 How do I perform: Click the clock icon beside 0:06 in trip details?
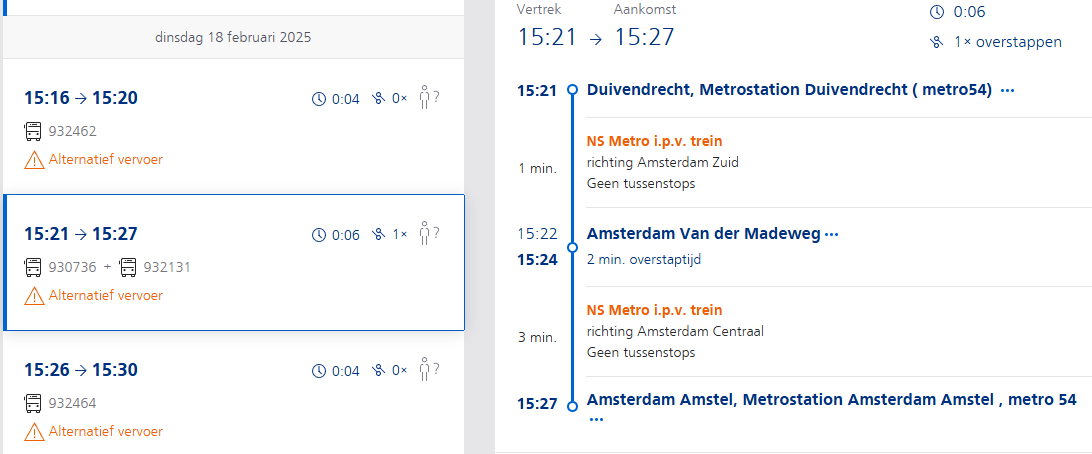click(937, 12)
